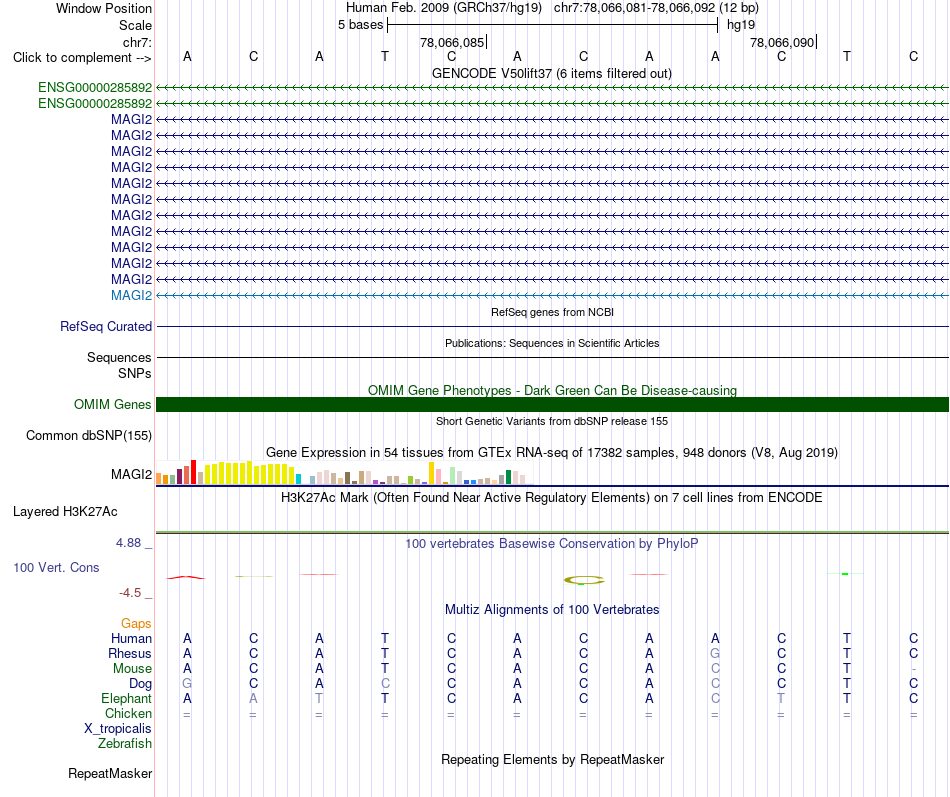Click the cyan bar in GTEx expression chart
The image size is (950, 797).
pos(298,479)
